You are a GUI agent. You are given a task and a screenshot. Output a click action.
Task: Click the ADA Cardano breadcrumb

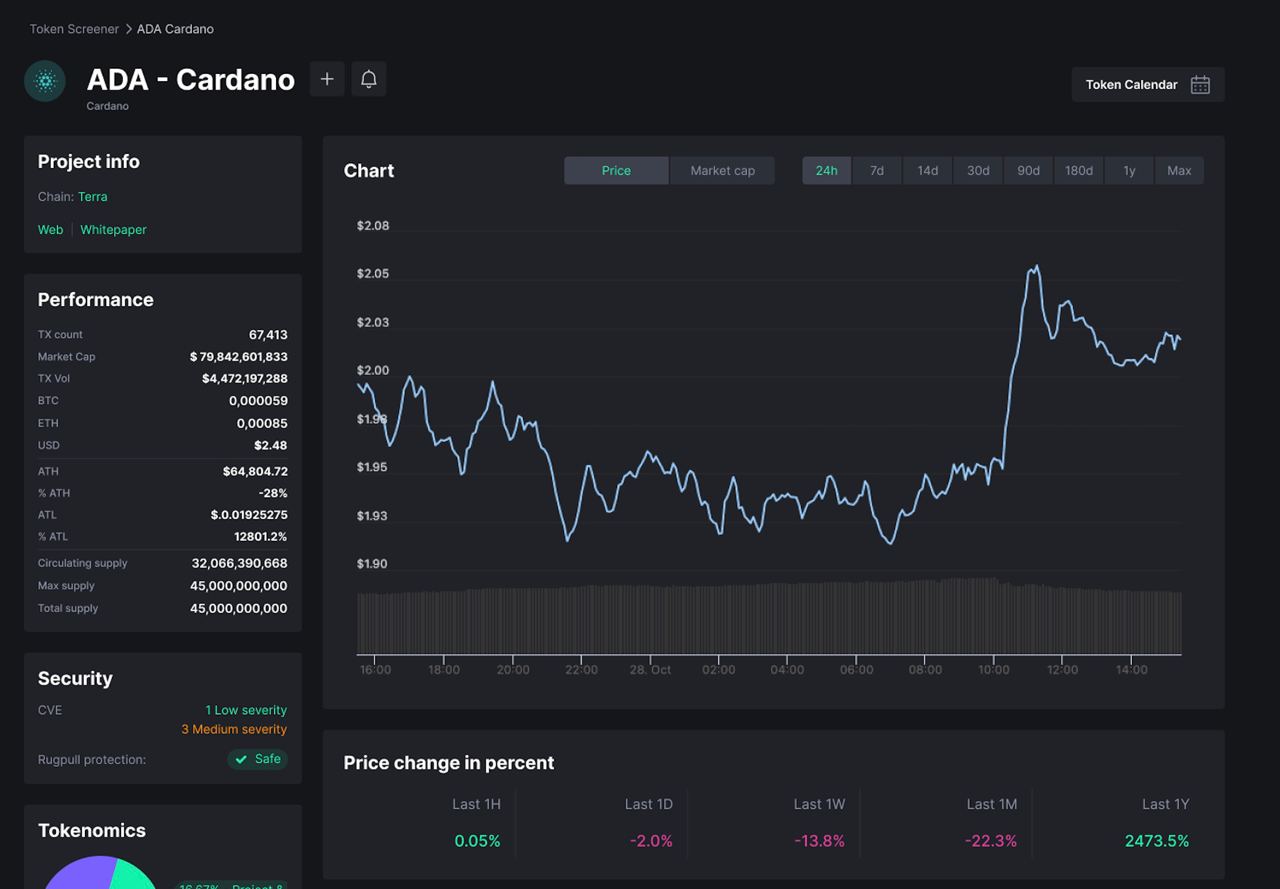click(x=175, y=29)
